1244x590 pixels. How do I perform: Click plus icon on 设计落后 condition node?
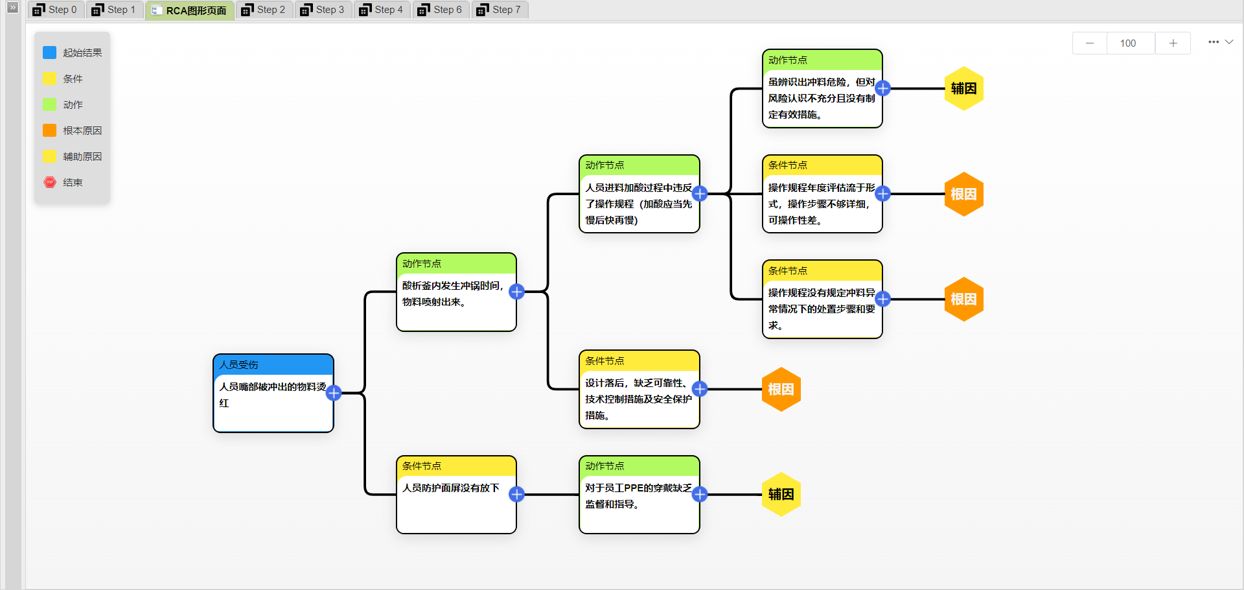tap(700, 389)
